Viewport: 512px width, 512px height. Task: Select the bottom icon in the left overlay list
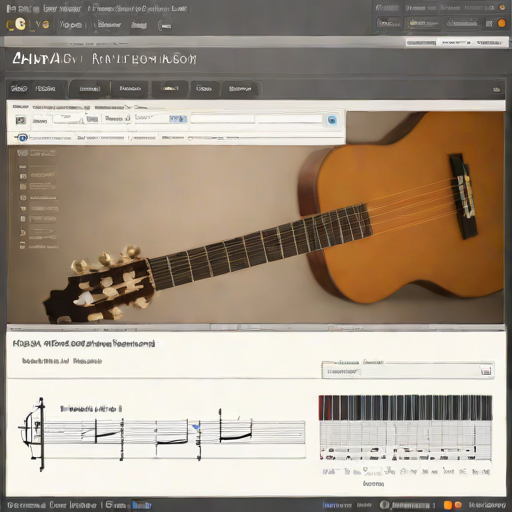(22, 246)
